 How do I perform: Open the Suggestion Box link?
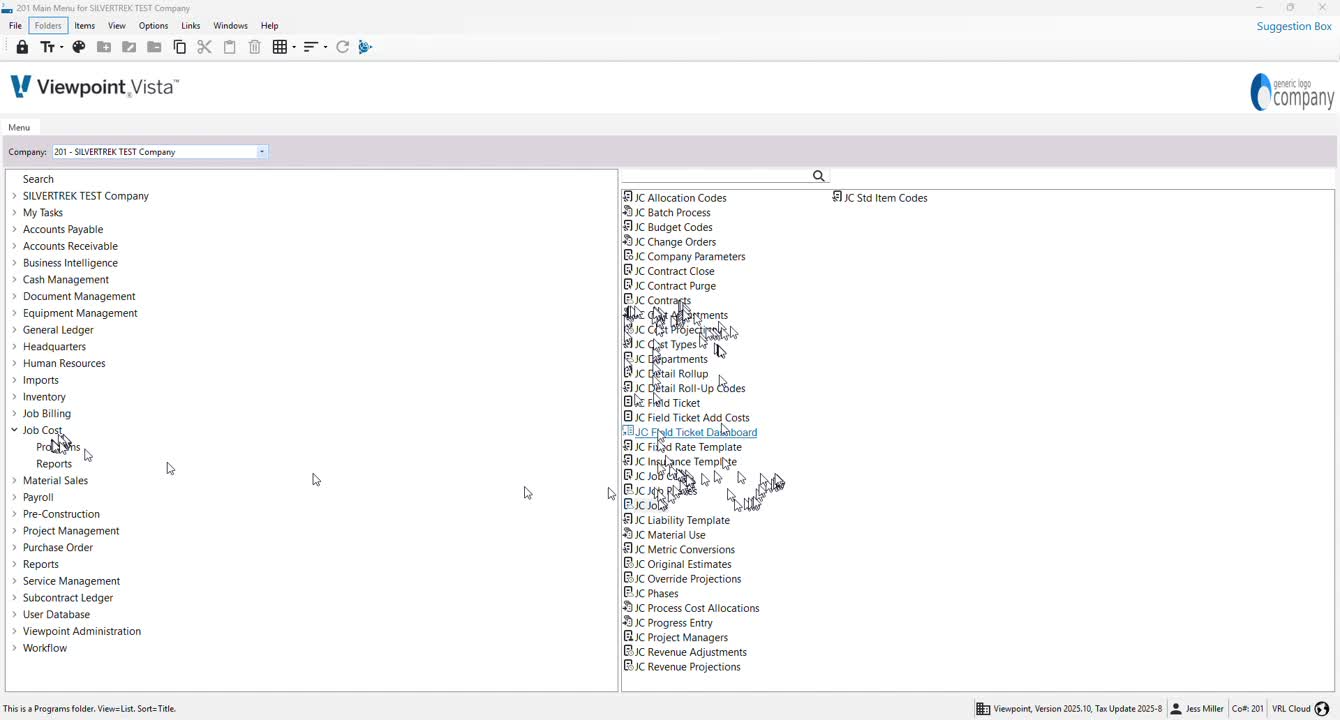pyautogui.click(x=1294, y=26)
